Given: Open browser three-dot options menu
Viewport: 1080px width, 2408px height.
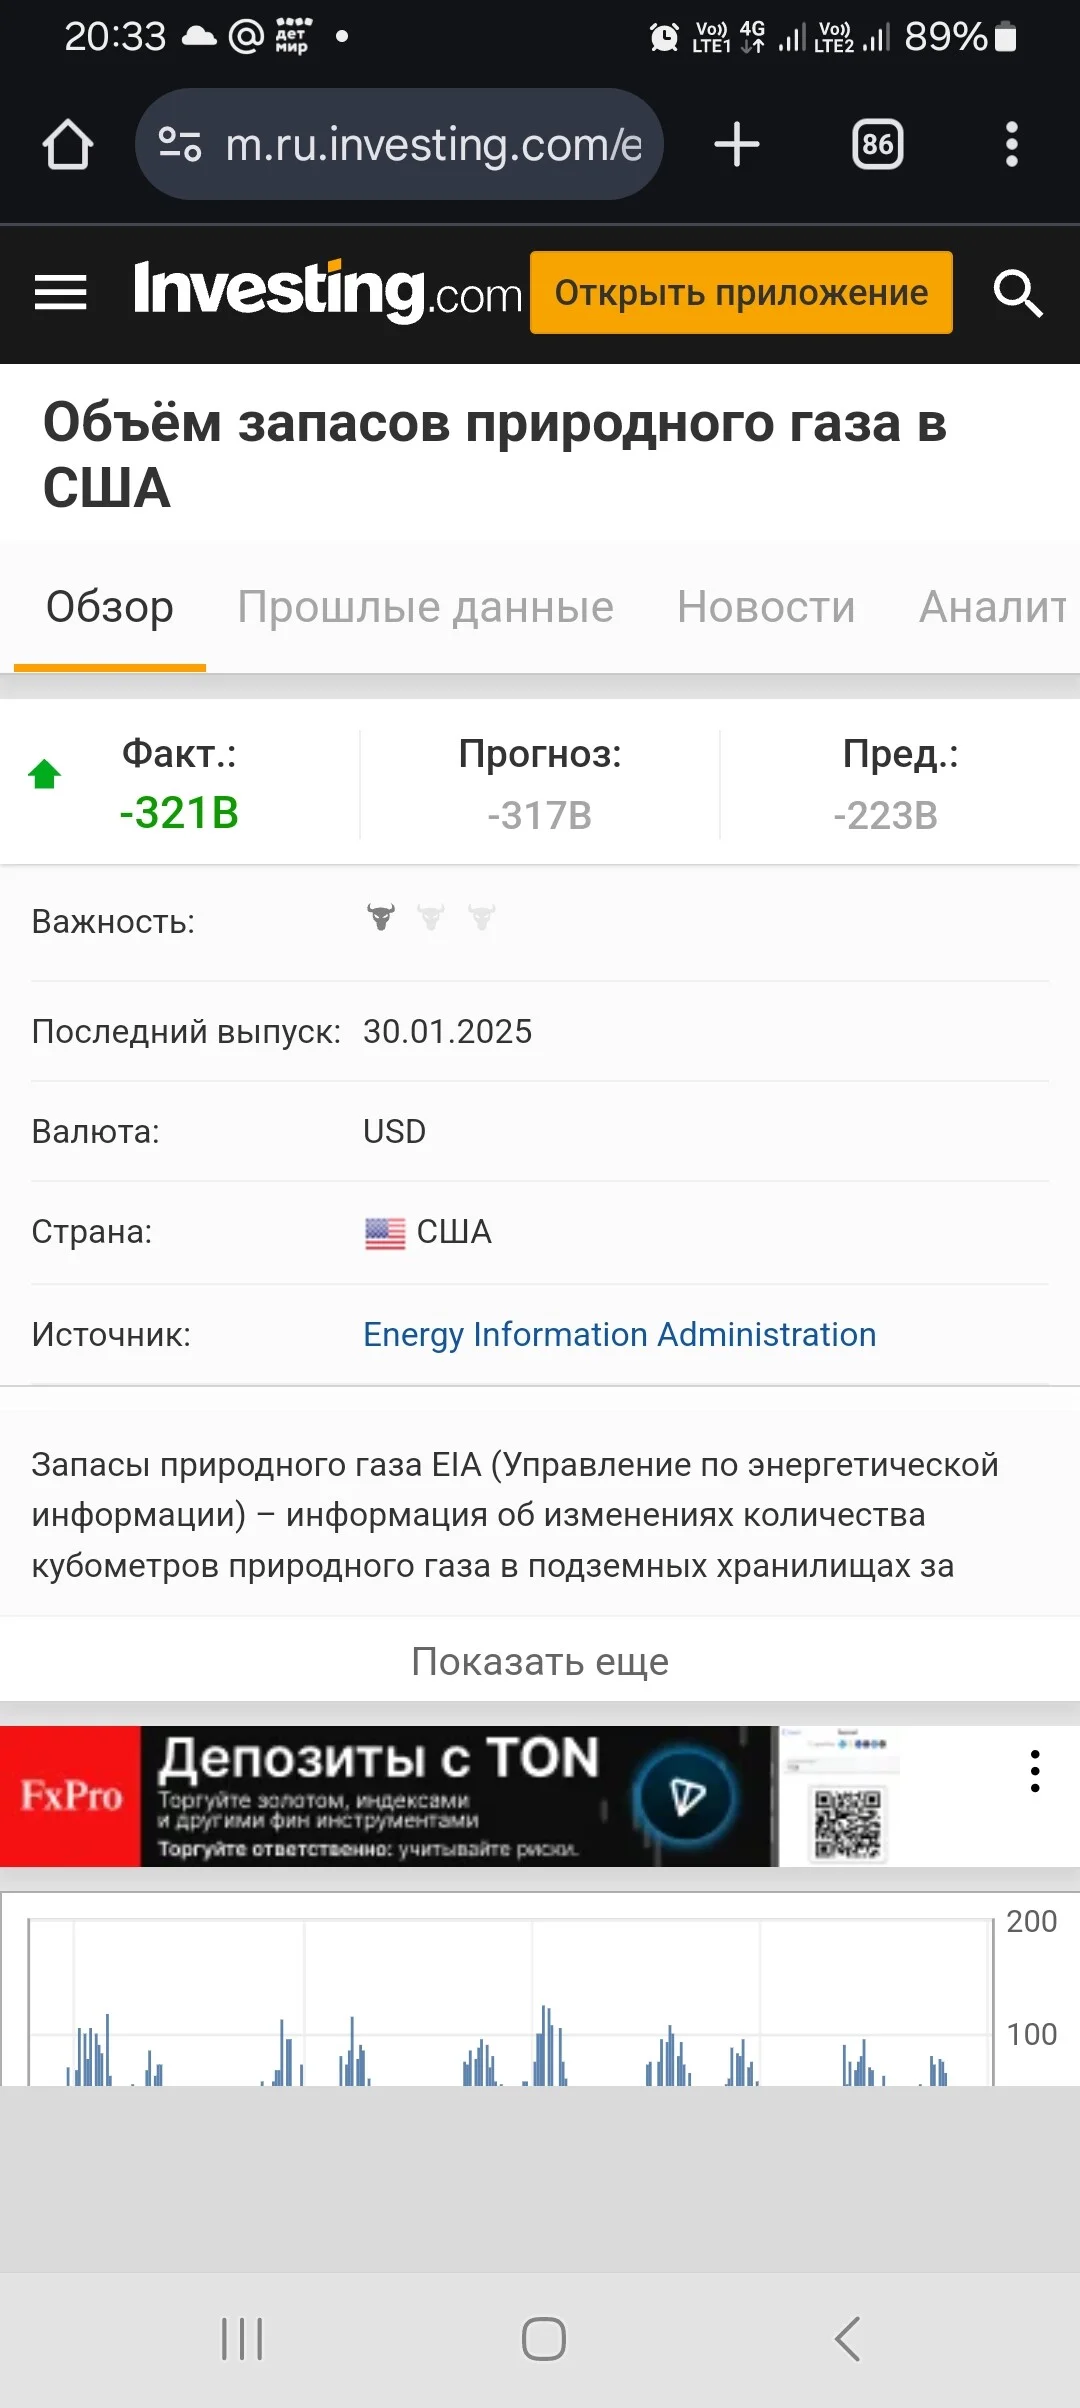Looking at the screenshot, I should tap(1012, 144).
